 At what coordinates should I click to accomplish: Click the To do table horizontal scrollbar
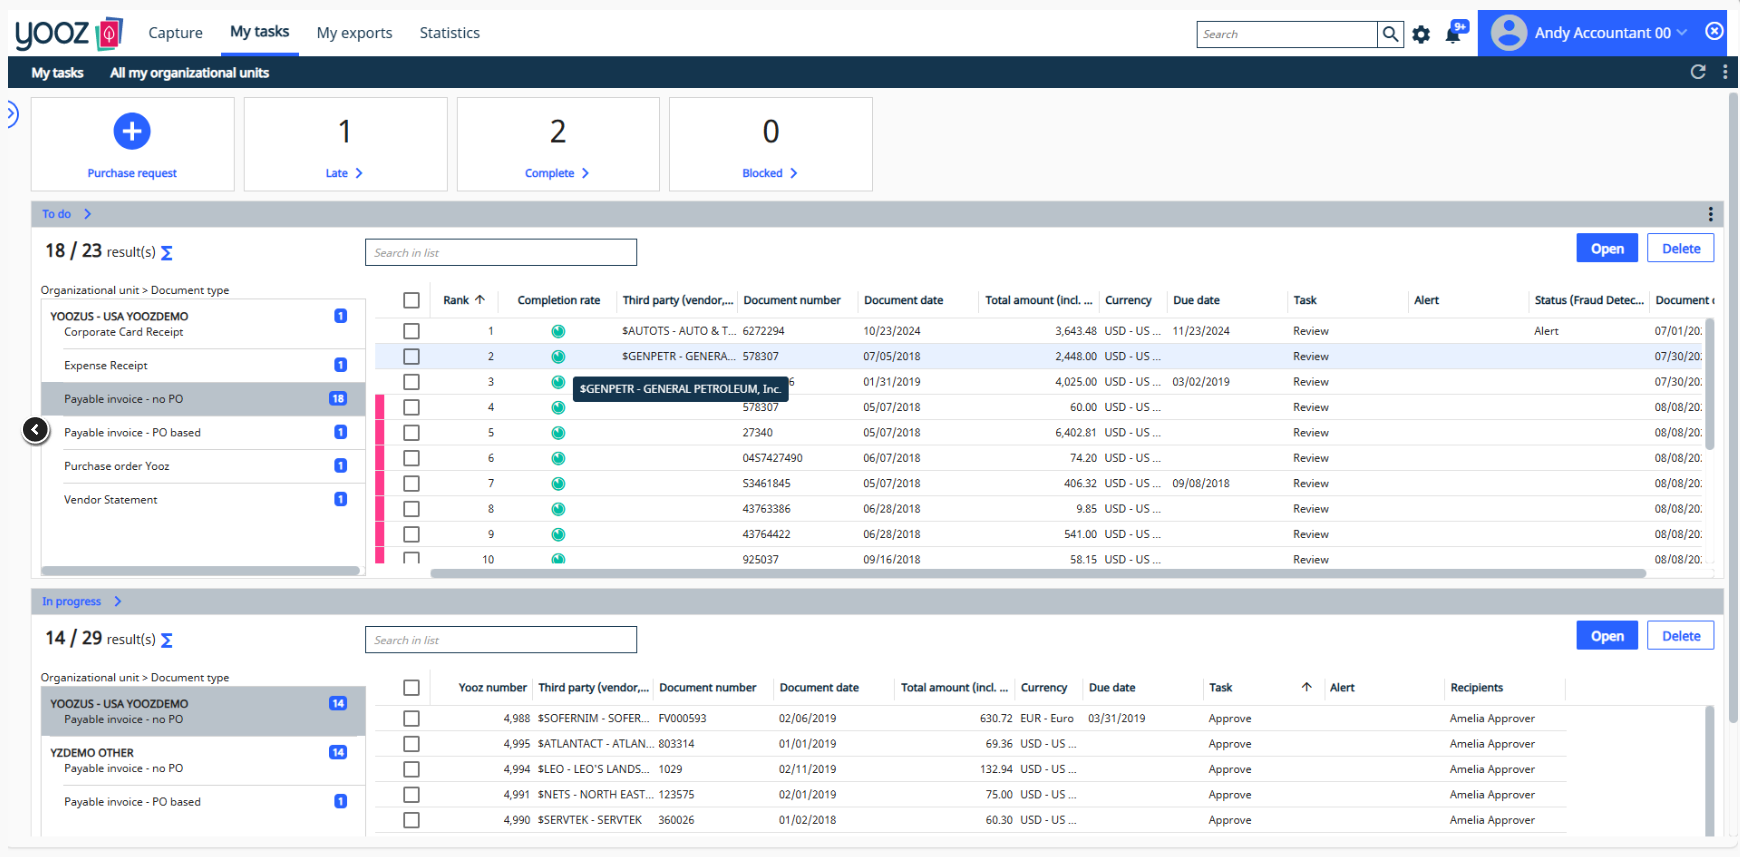click(1038, 574)
